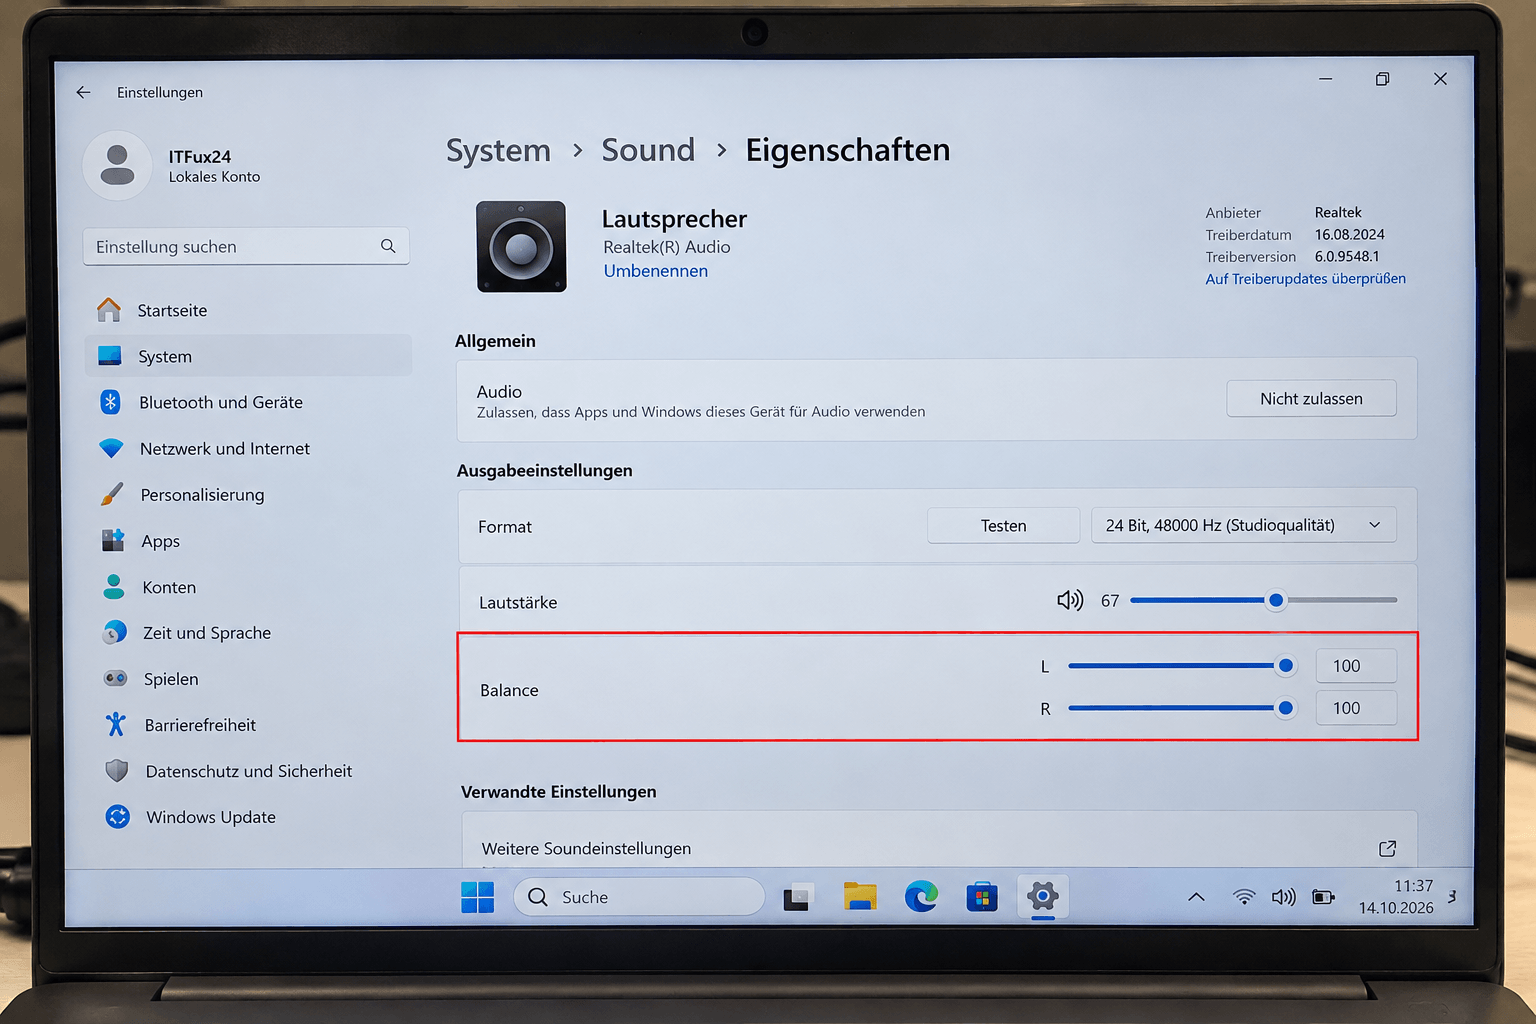Click the Konten person icon
Viewport: 1536px width, 1024px height.
(114, 586)
